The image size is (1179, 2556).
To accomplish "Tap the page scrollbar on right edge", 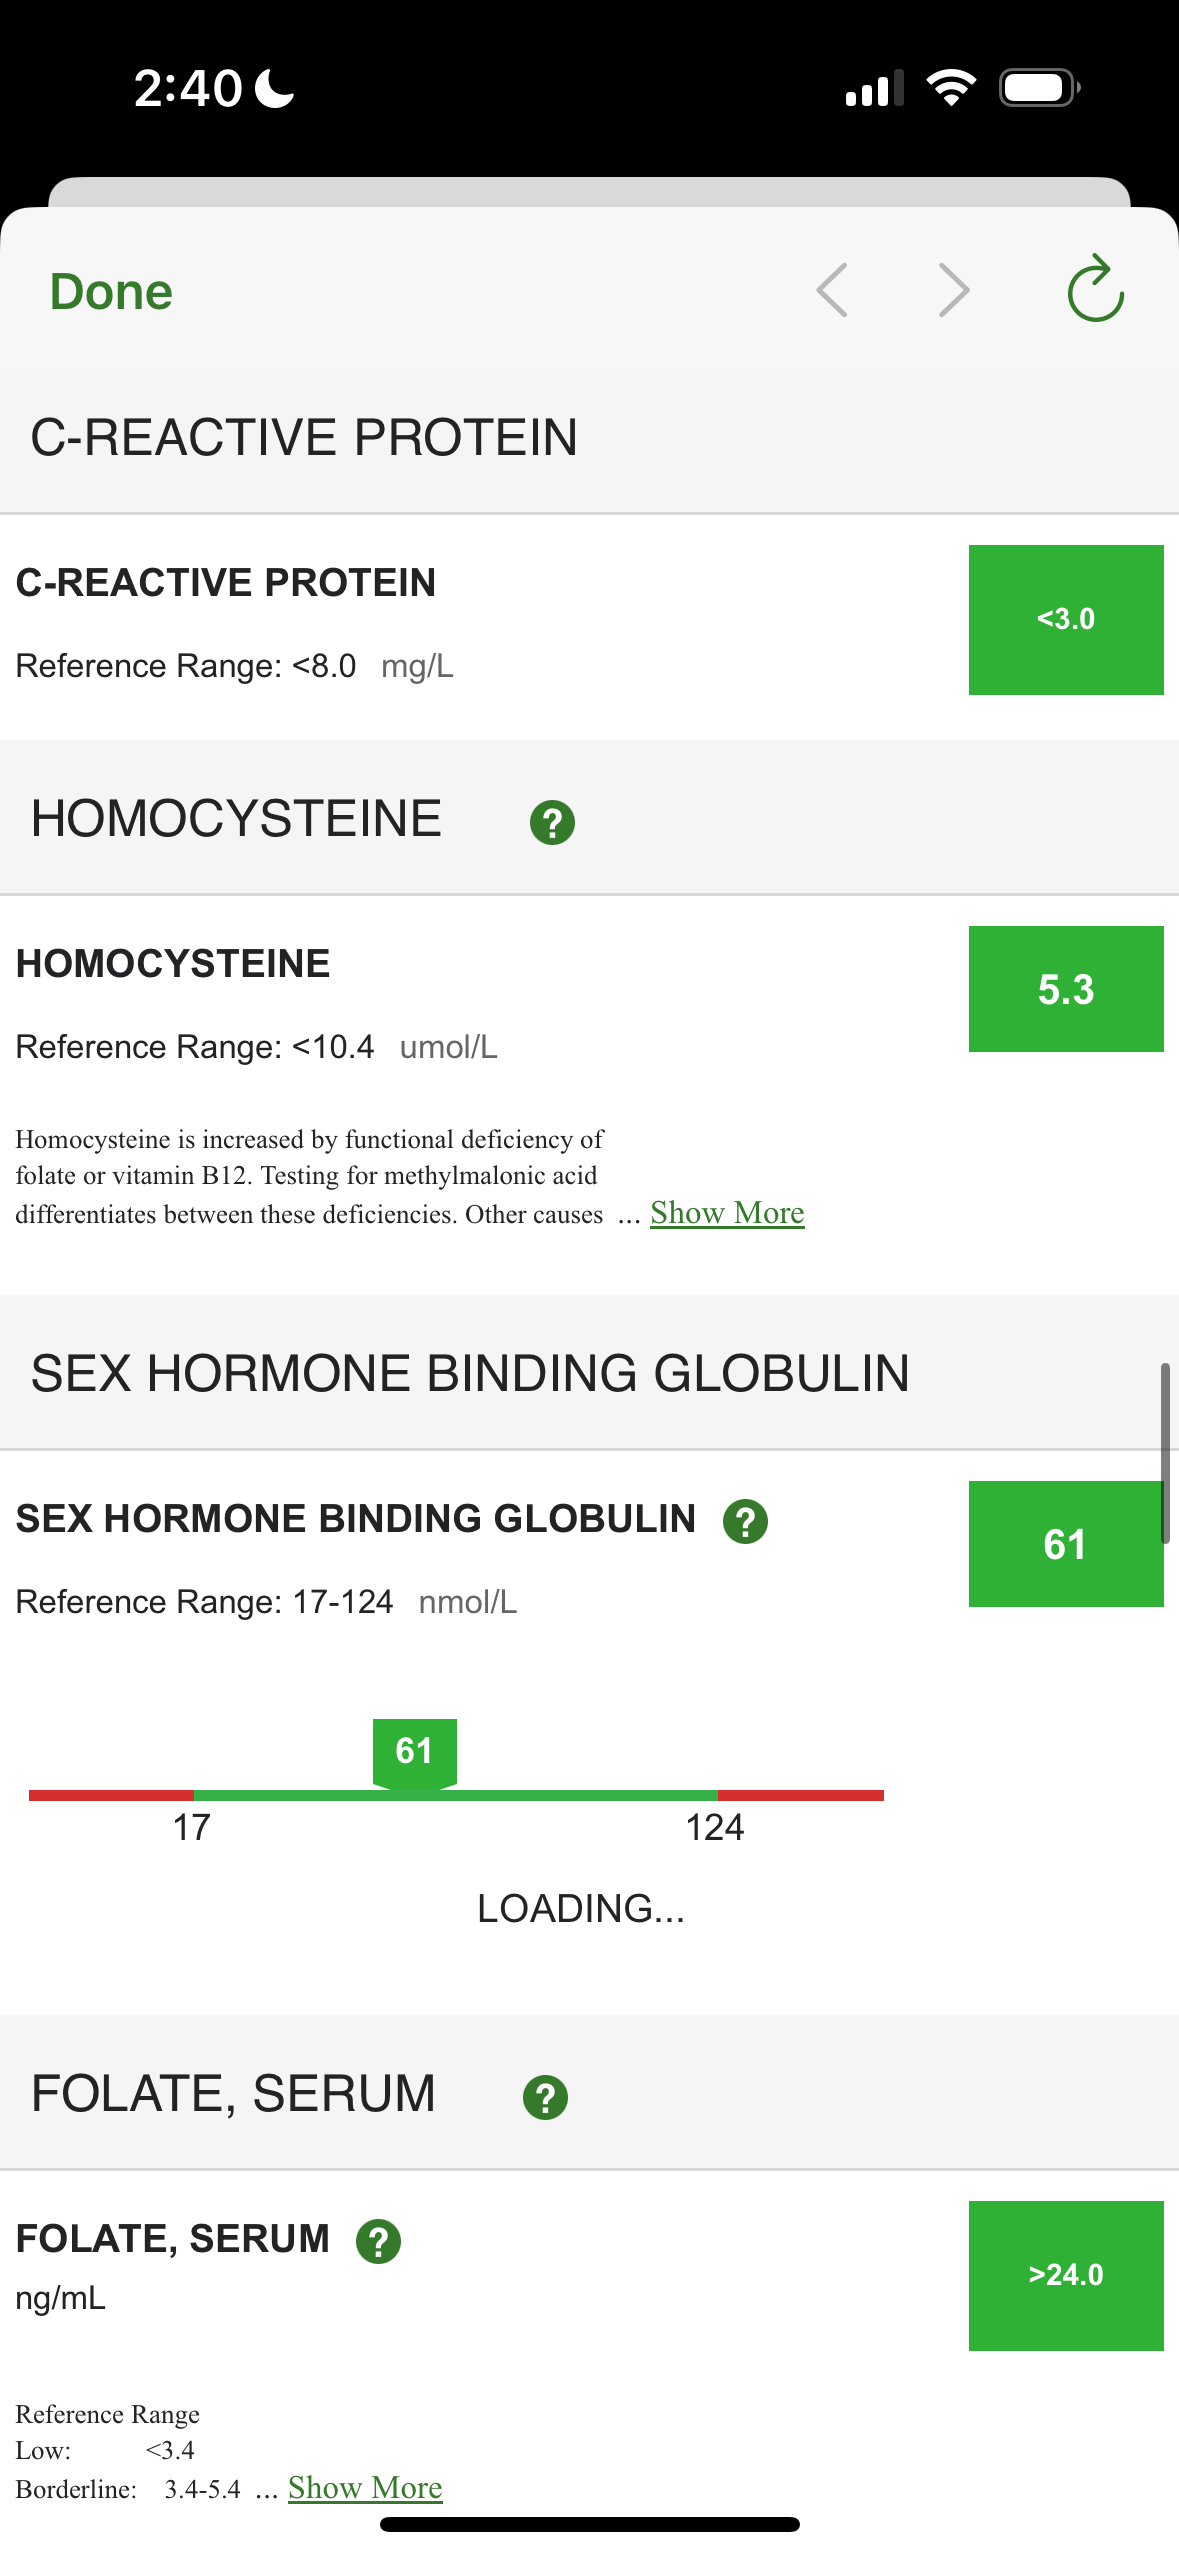I will pos(1165,1452).
